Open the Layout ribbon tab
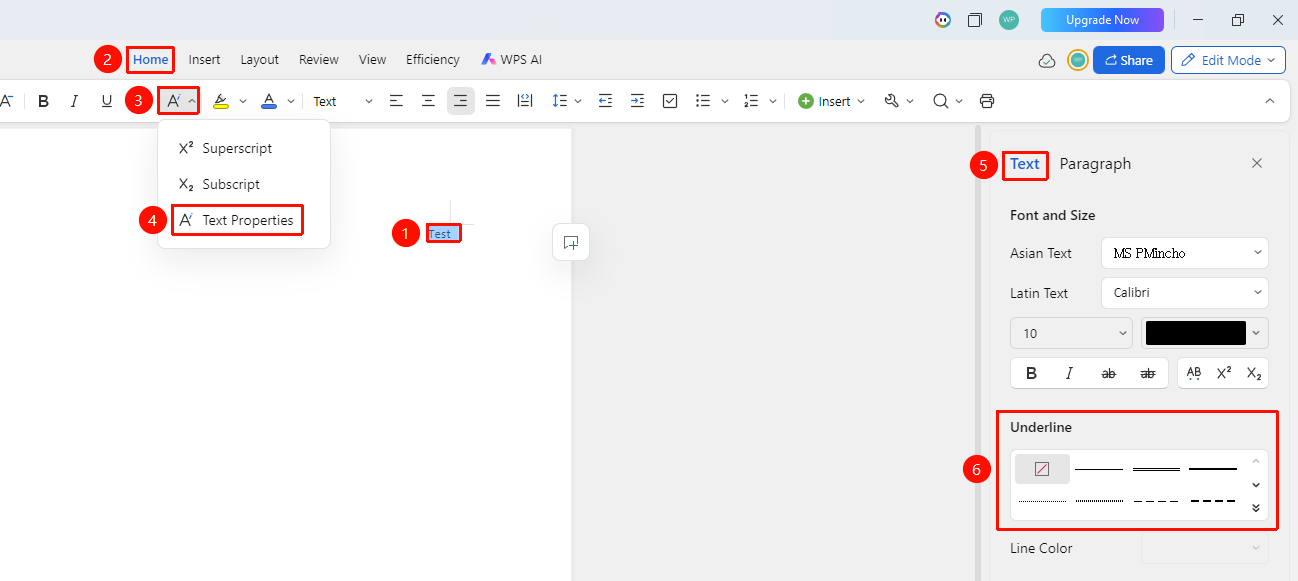Image resolution: width=1298 pixels, height=581 pixels. [259, 60]
